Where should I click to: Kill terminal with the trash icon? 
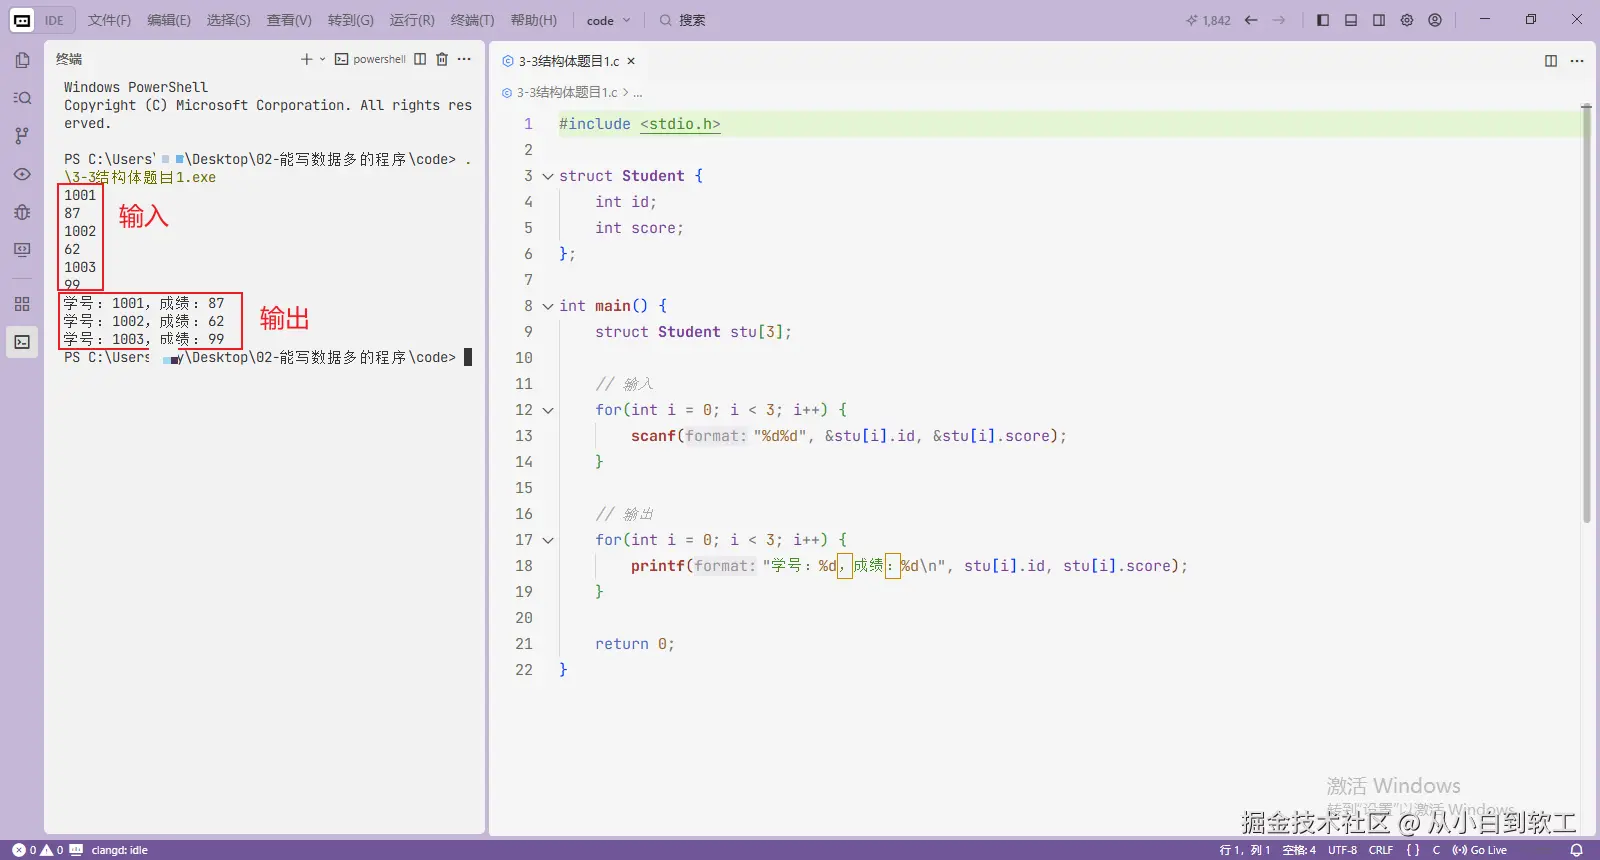442,59
